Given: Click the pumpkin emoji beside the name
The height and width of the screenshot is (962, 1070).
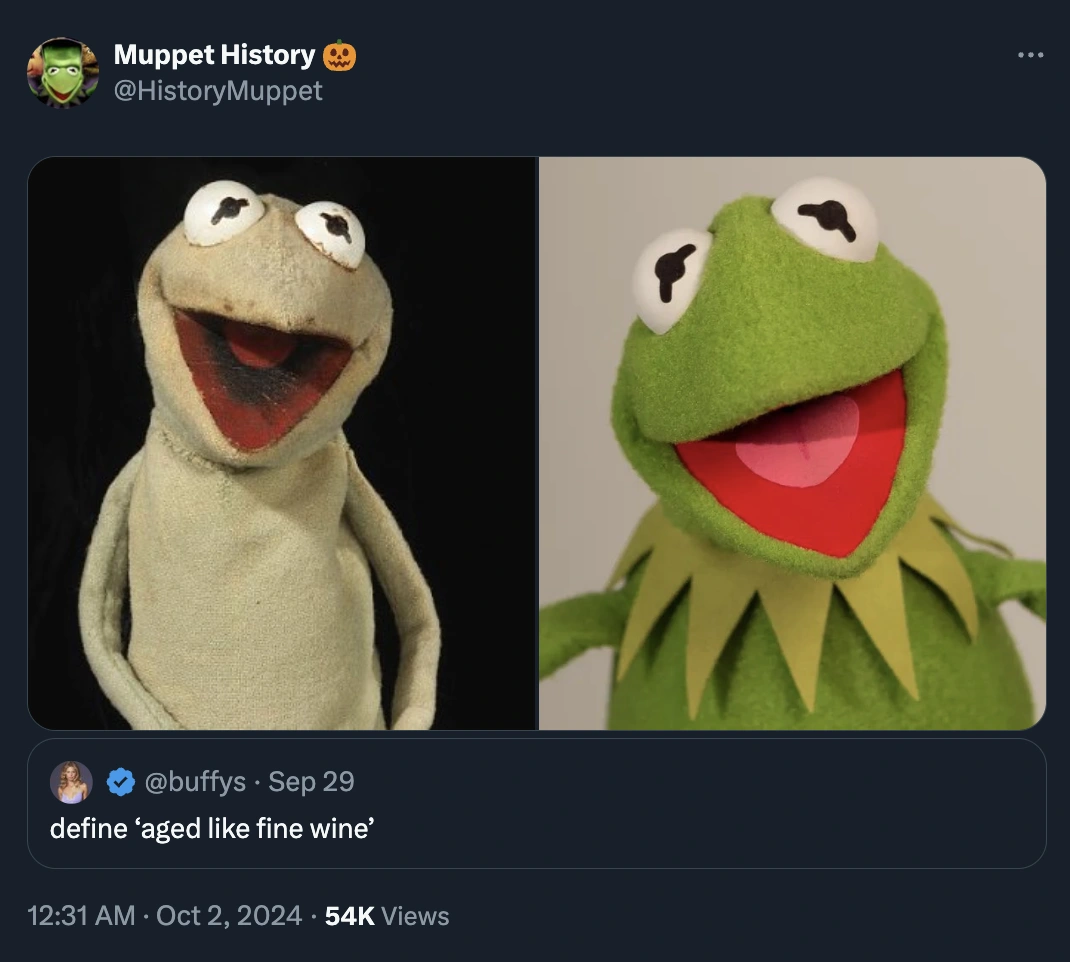Looking at the screenshot, I should (339, 55).
